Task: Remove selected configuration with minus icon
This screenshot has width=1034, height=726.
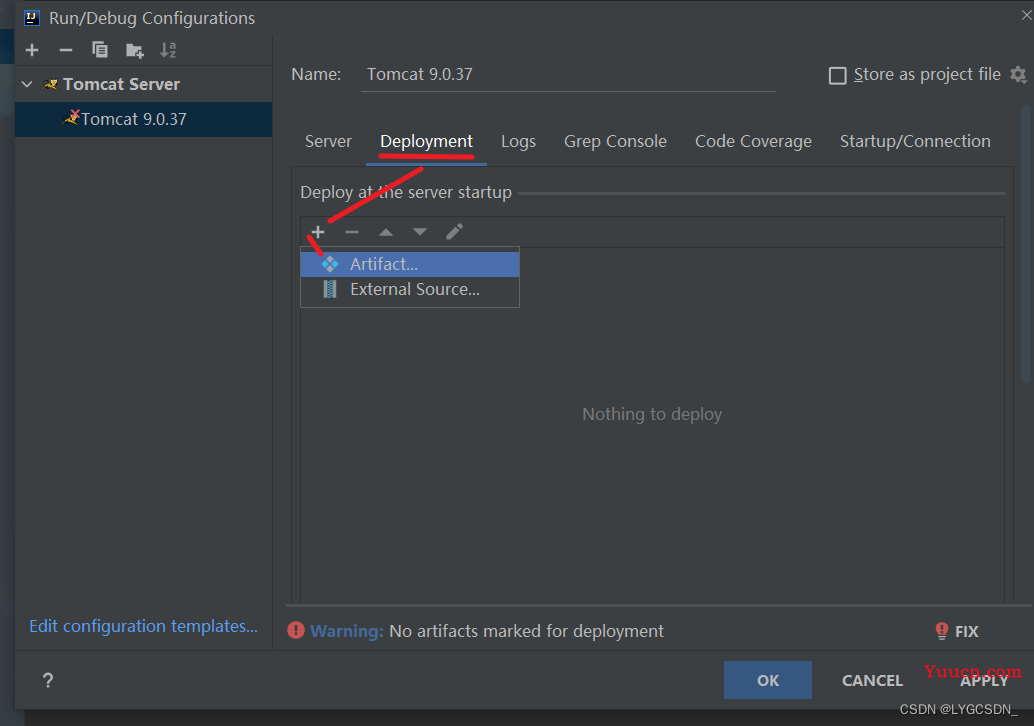Action: 65,50
